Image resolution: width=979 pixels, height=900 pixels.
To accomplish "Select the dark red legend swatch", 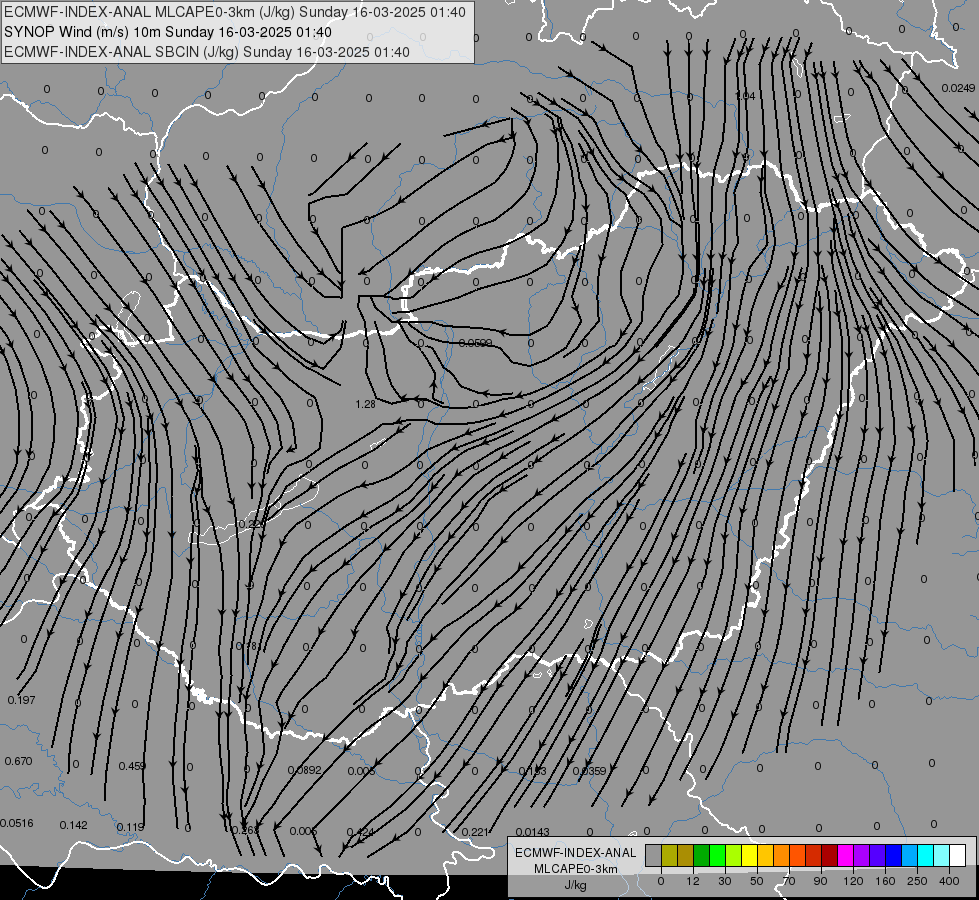I will tap(830, 855).
